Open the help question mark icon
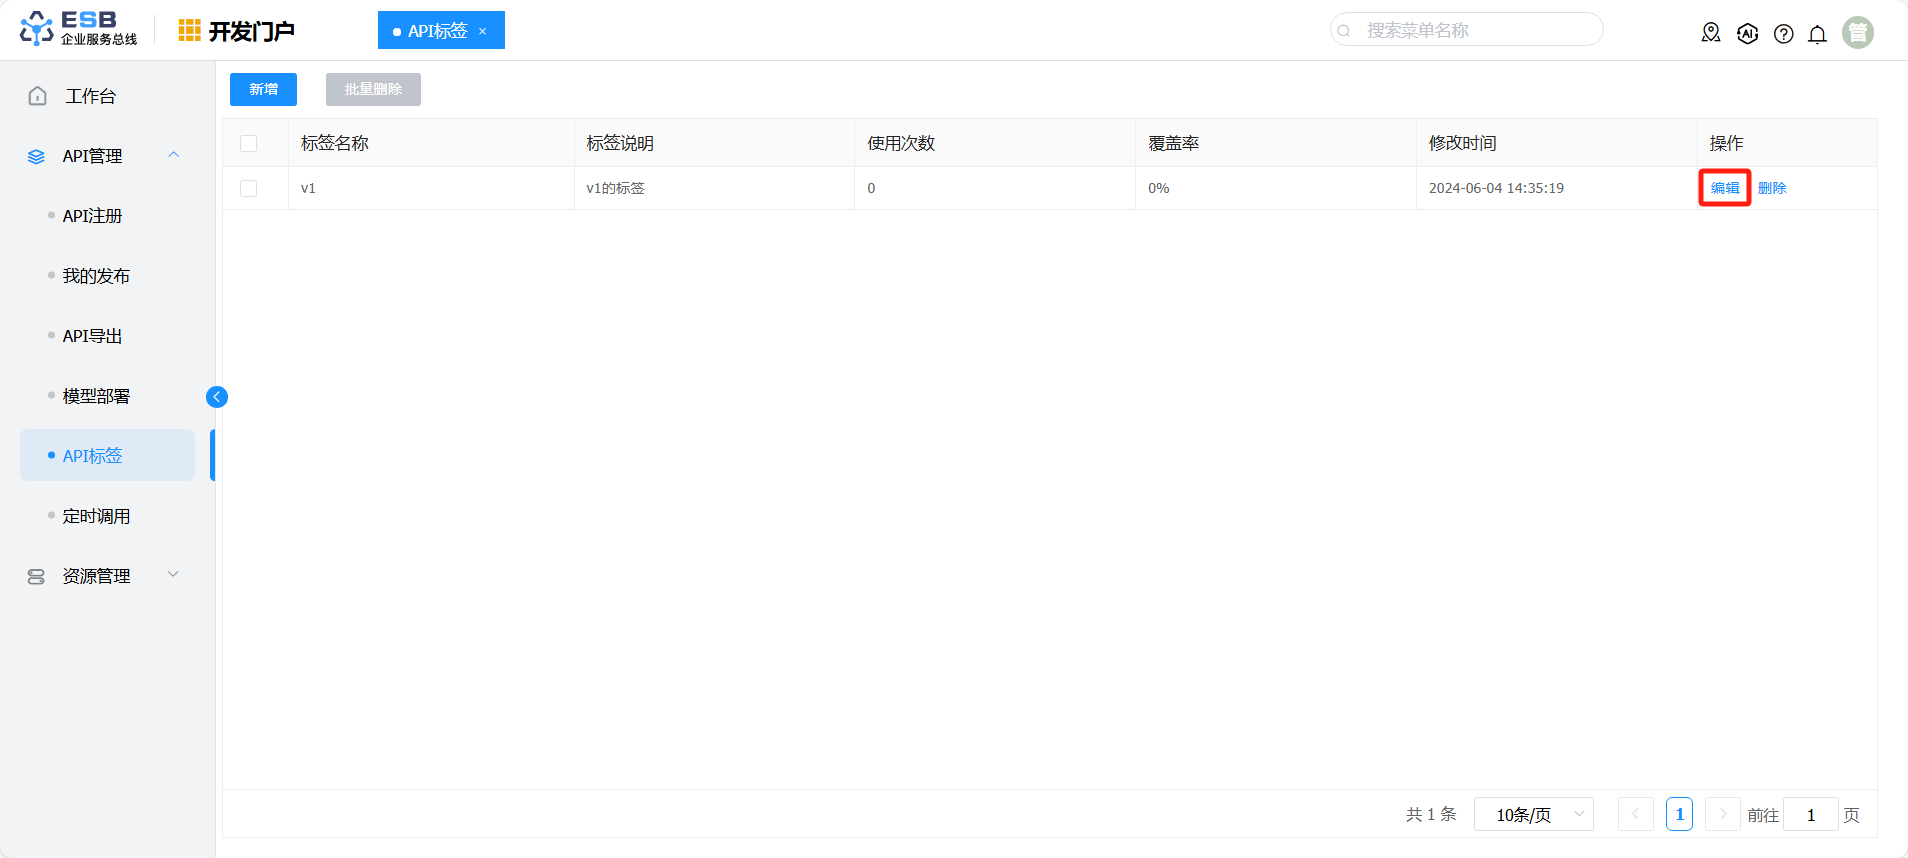Image resolution: width=1908 pixels, height=858 pixels. (1783, 34)
